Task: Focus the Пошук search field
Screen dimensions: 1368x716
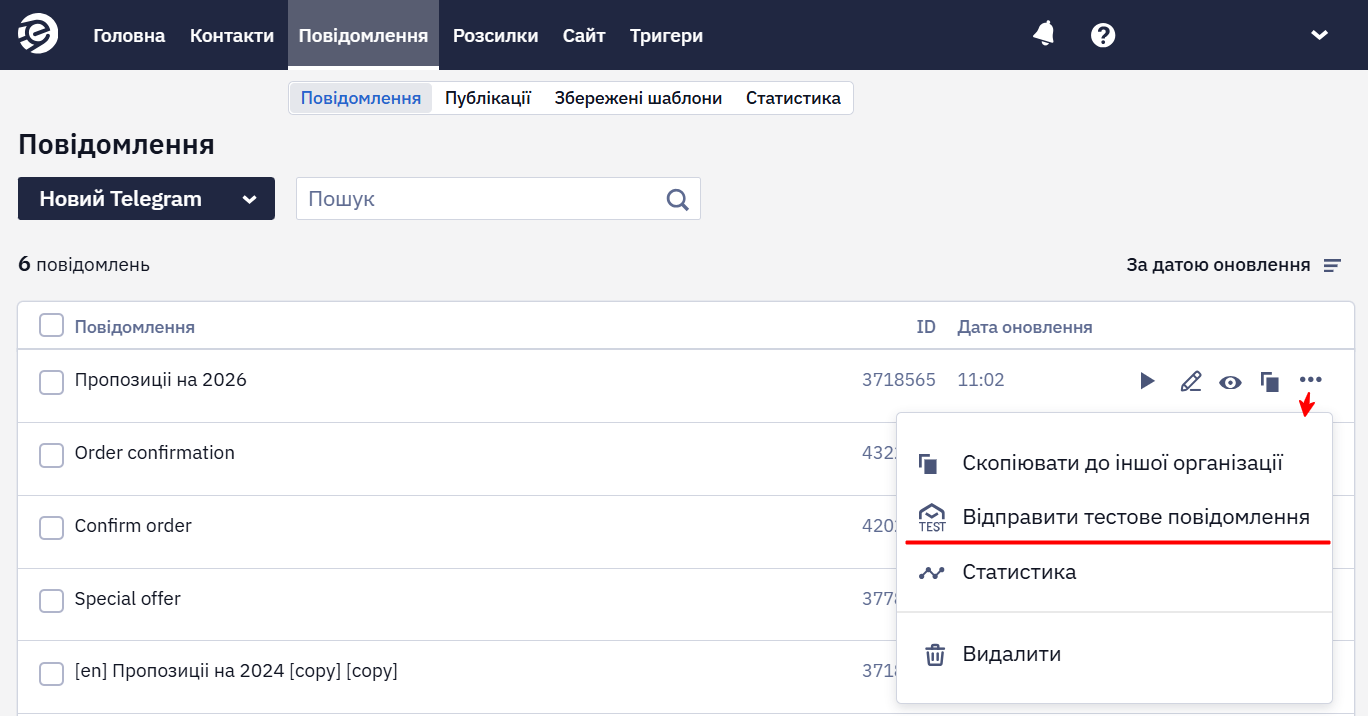Action: tap(498, 199)
